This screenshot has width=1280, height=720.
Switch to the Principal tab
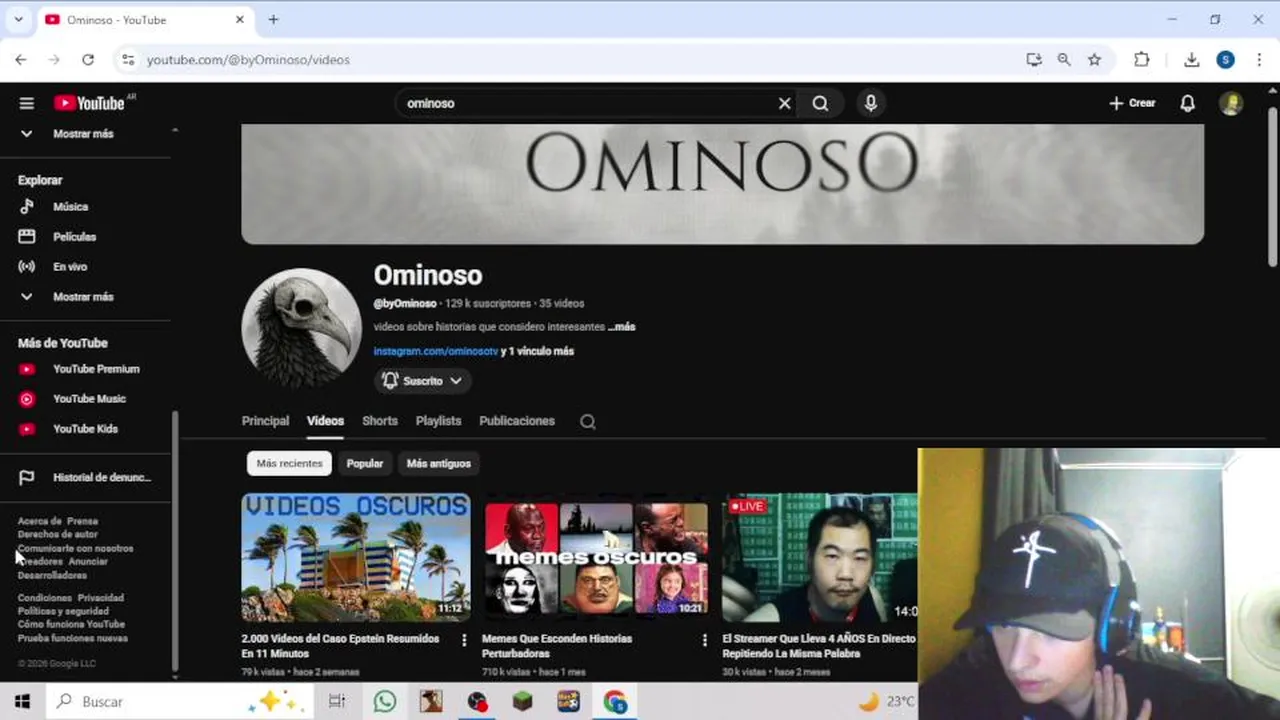coord(265,421)
